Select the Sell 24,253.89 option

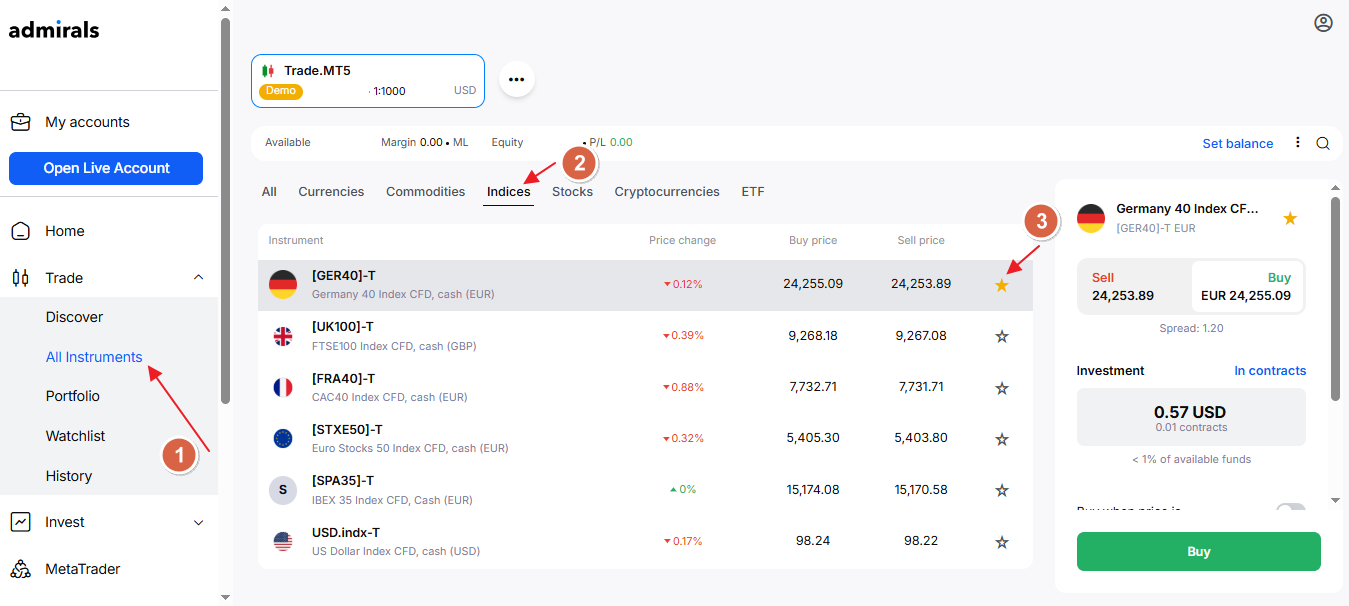tap(1135, 287)
